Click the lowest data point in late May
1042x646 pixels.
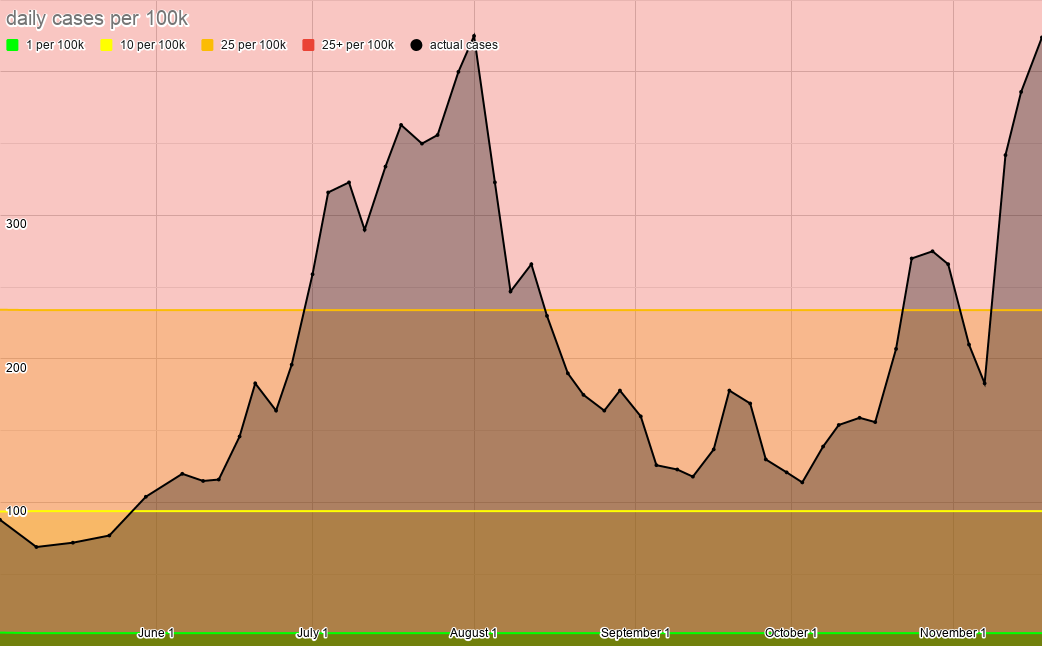point(37,547)
